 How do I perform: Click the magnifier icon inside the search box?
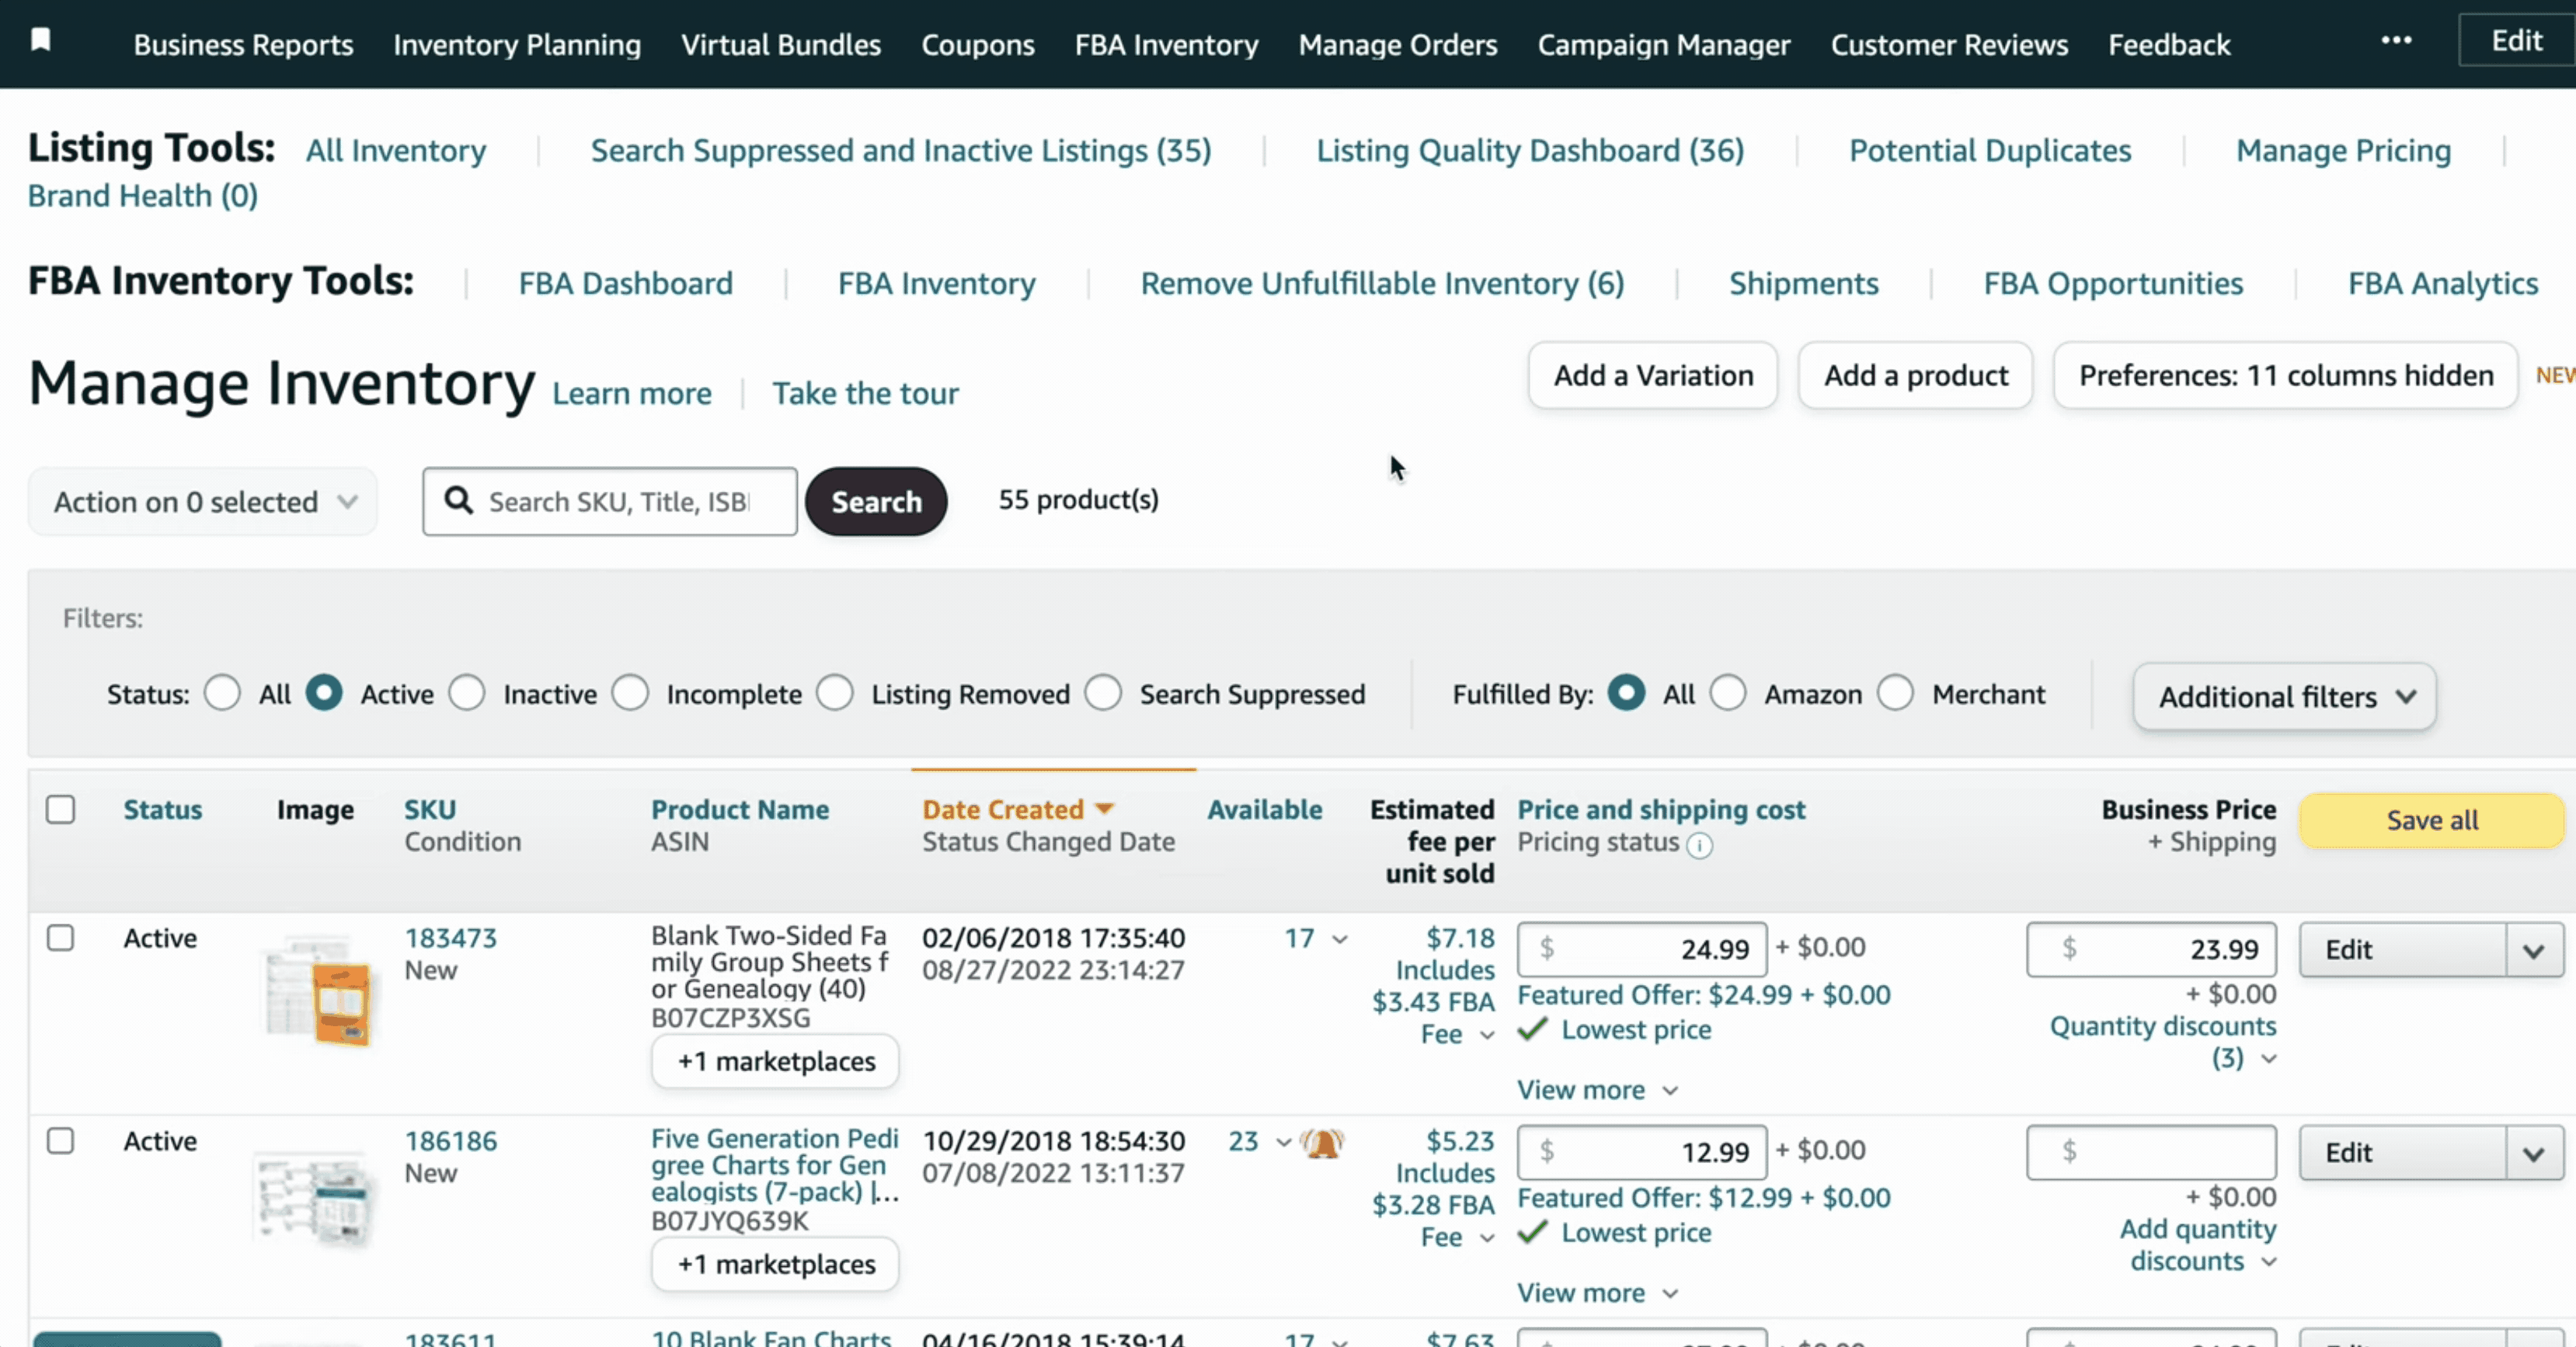pos(461,501)
